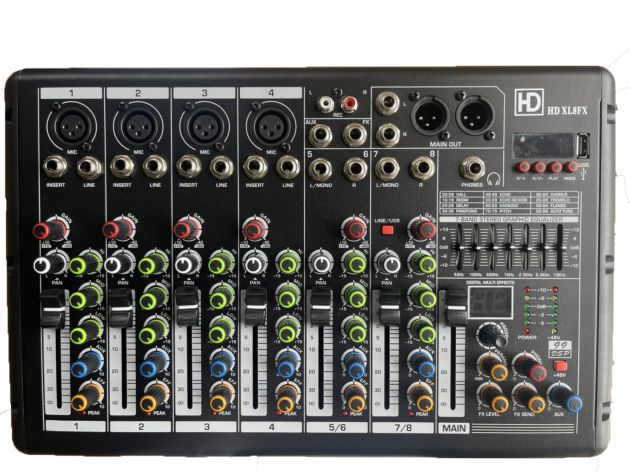Adjust the orange FX SEND knob
This screenshot has height=472, width=630.
(x=529, y=398)
